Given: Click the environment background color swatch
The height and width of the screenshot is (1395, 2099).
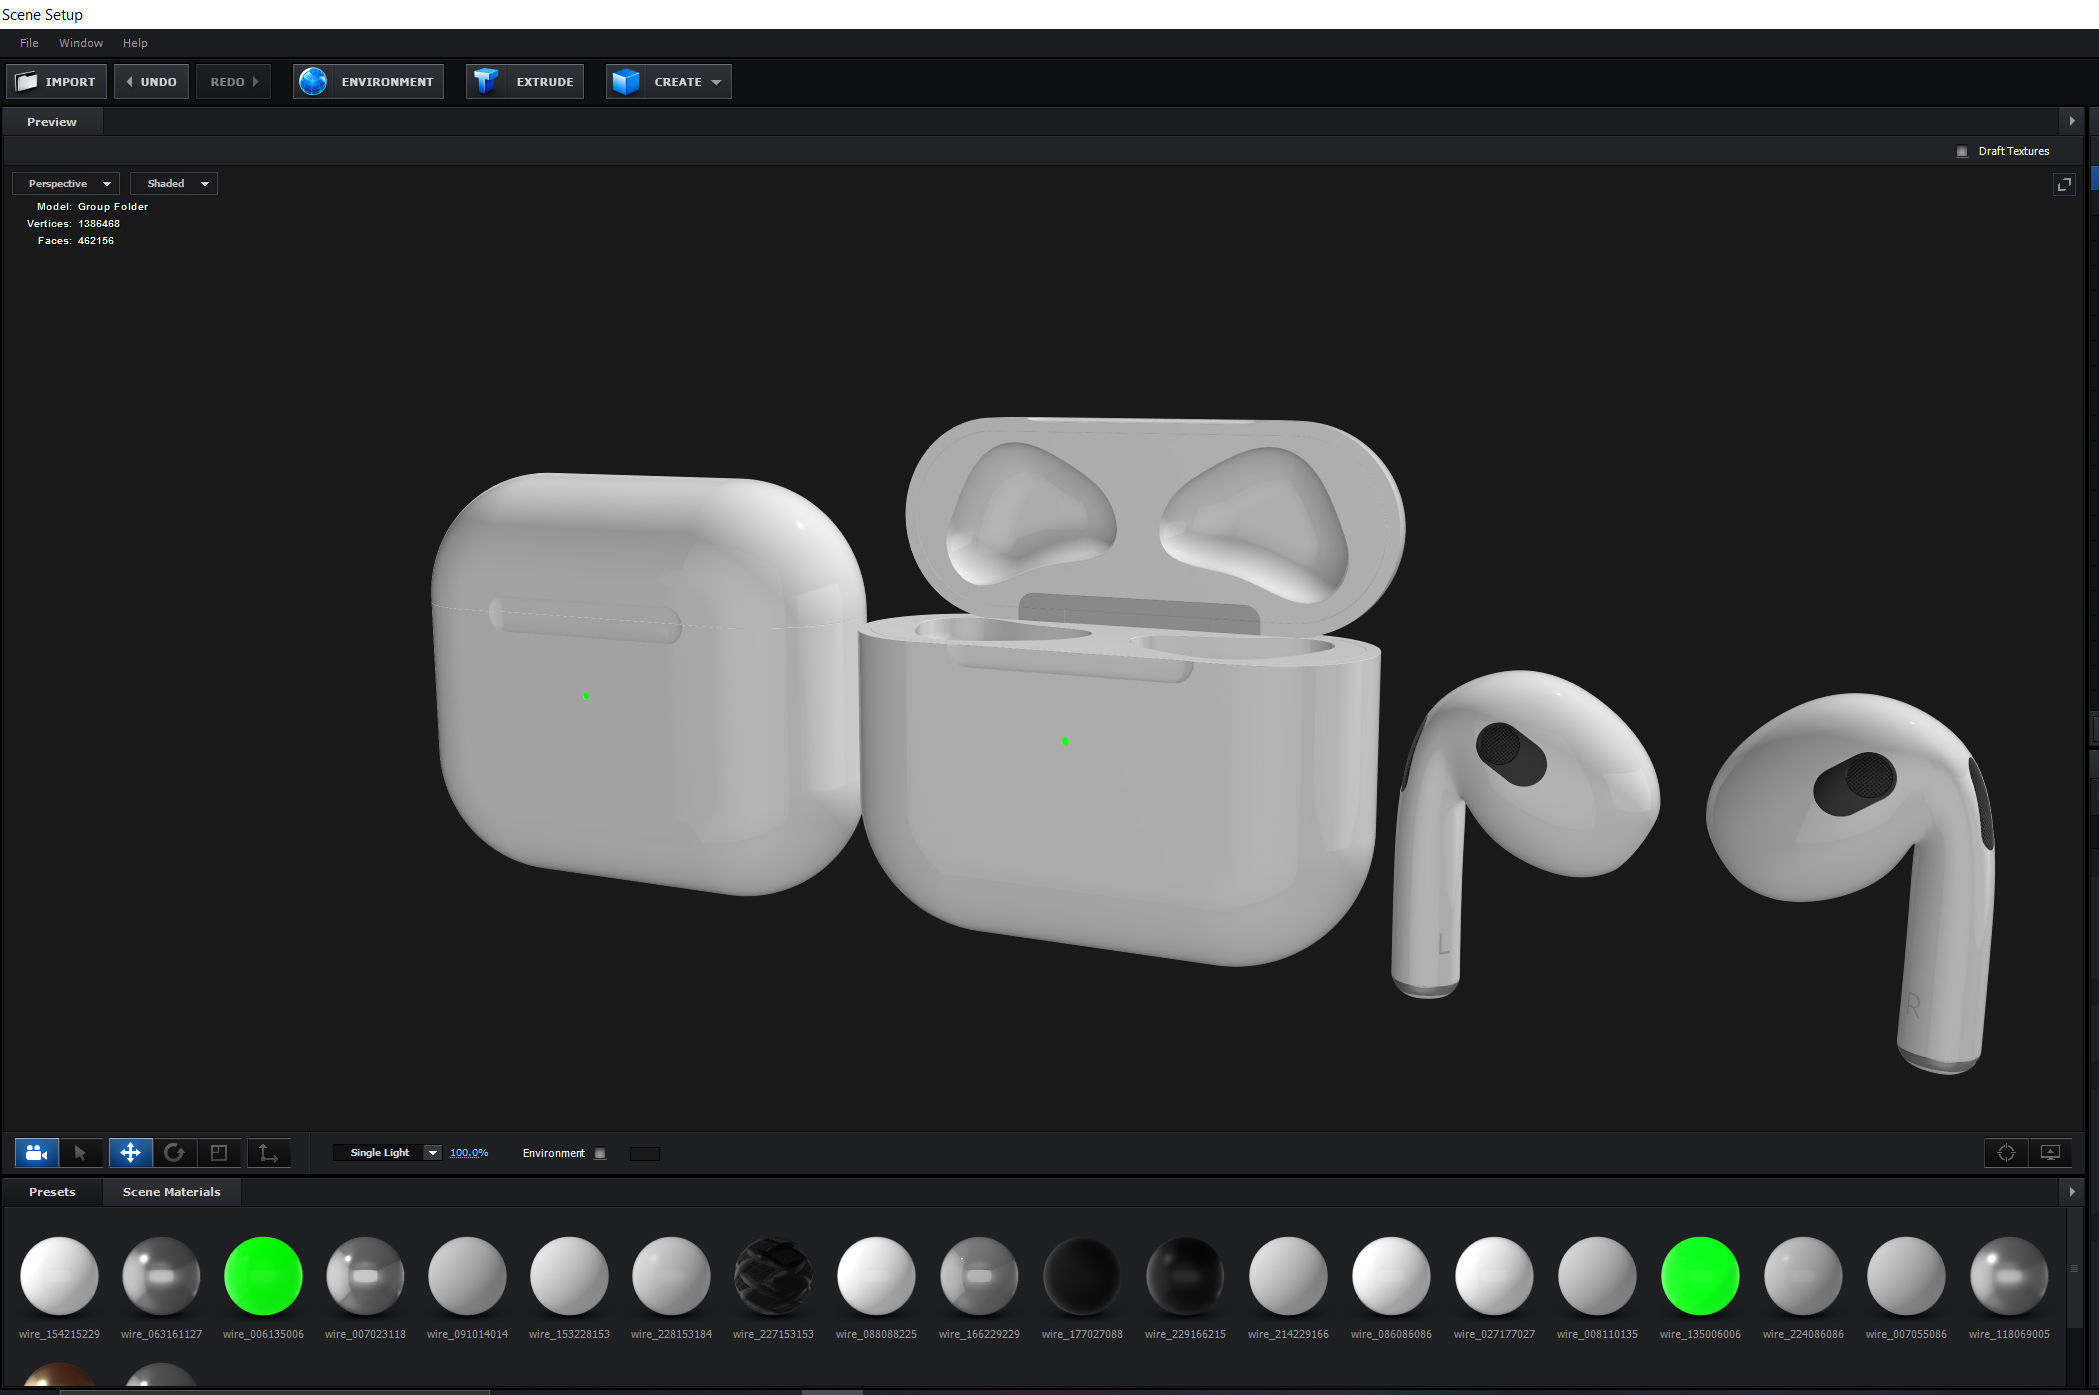Looking at the screenshot, I should [645, 1154].
